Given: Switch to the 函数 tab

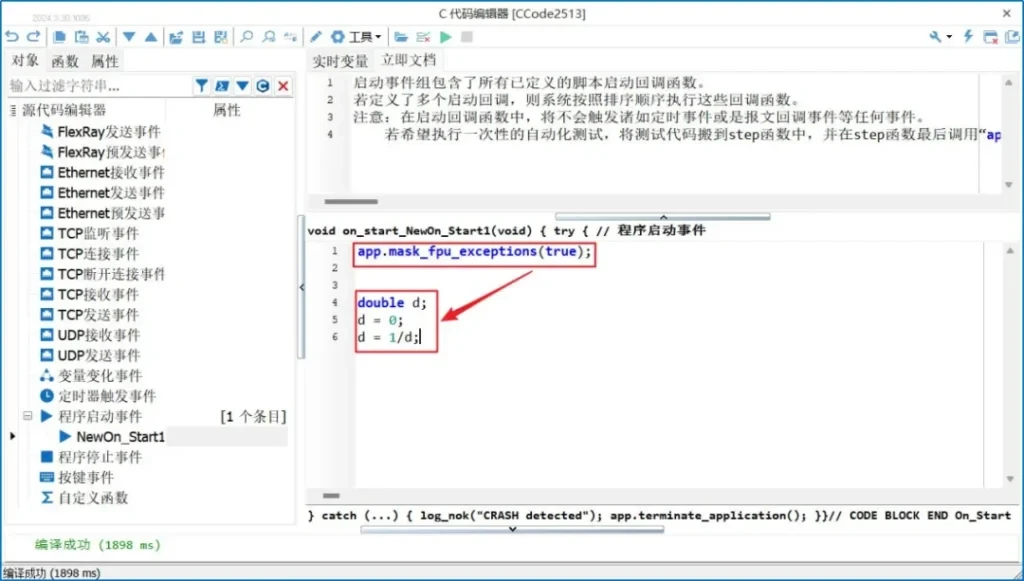Looking at the screenshot, I should 65,61.
